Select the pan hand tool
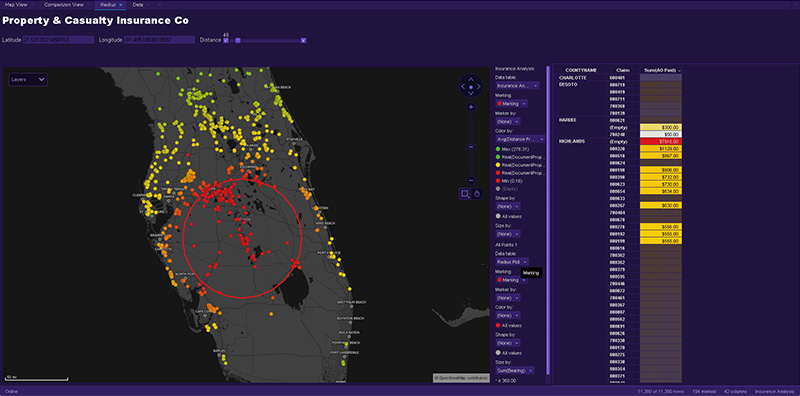The width and height of the screenshot is (800, 396). point(477,193)
